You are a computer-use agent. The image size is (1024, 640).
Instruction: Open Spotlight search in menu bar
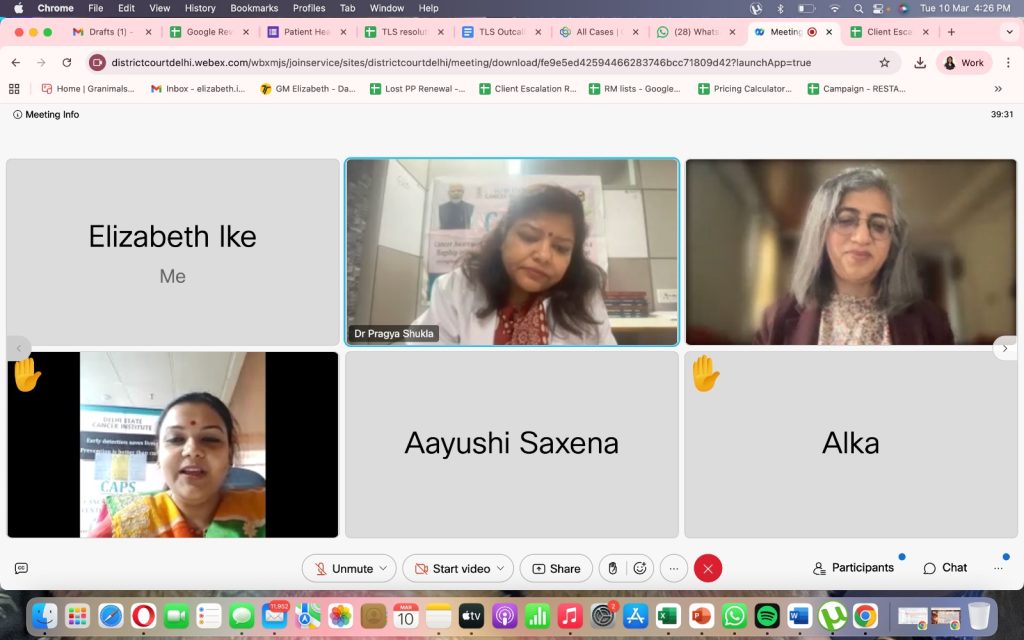point(859,8)
